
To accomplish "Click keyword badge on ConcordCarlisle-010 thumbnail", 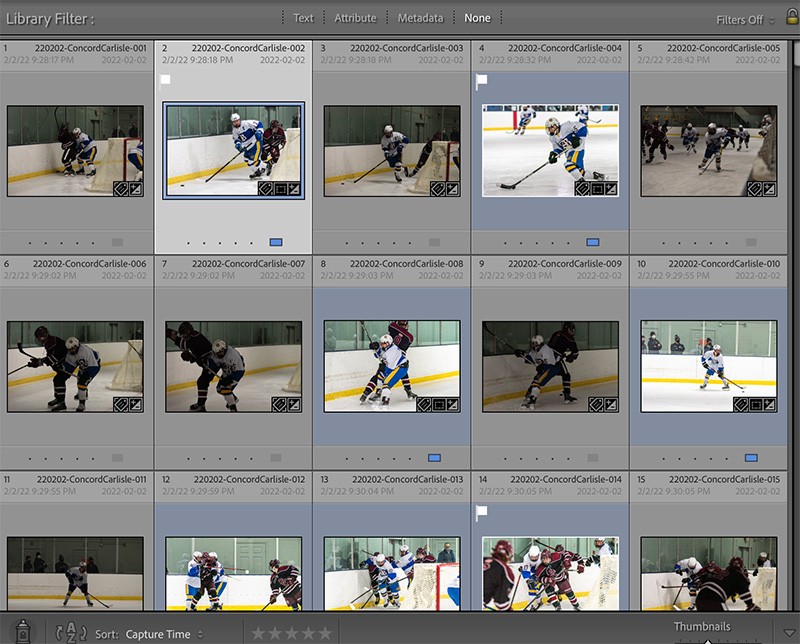I will click(740, 404).
